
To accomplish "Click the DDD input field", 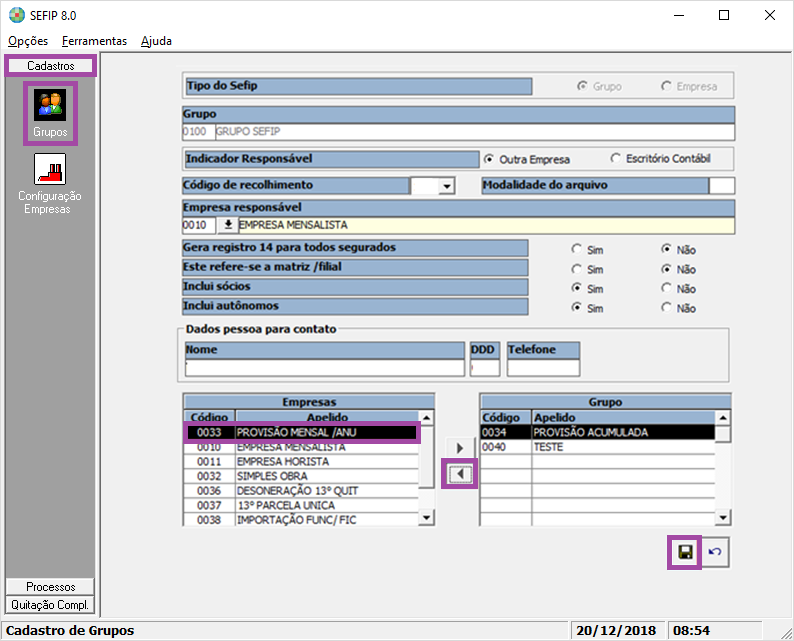I will point(485,368).
